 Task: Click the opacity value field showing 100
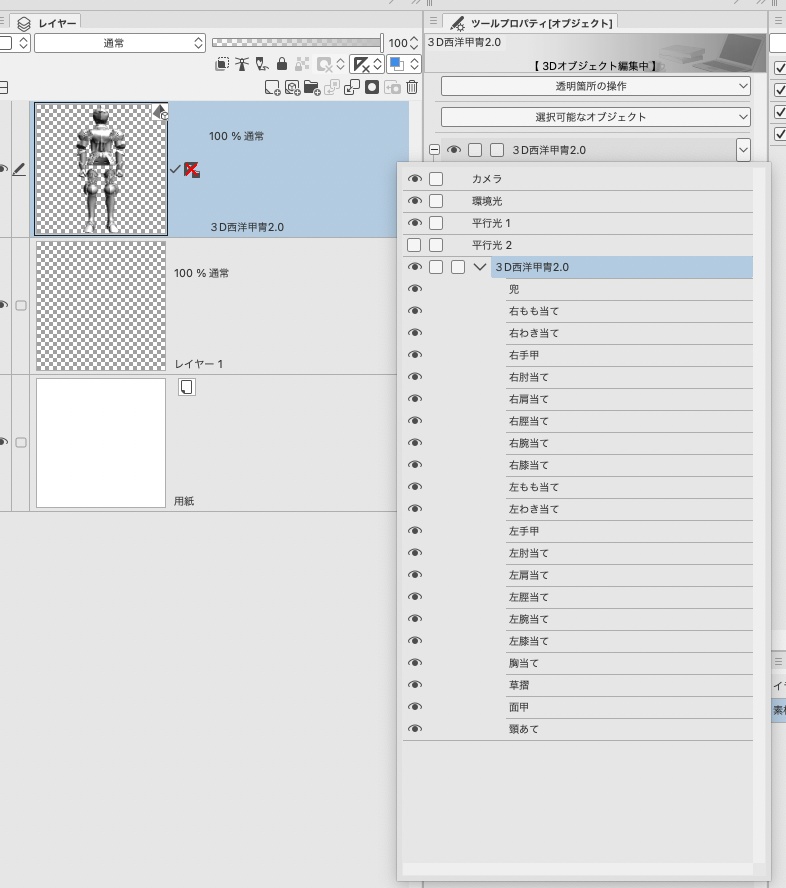(398, 43)
